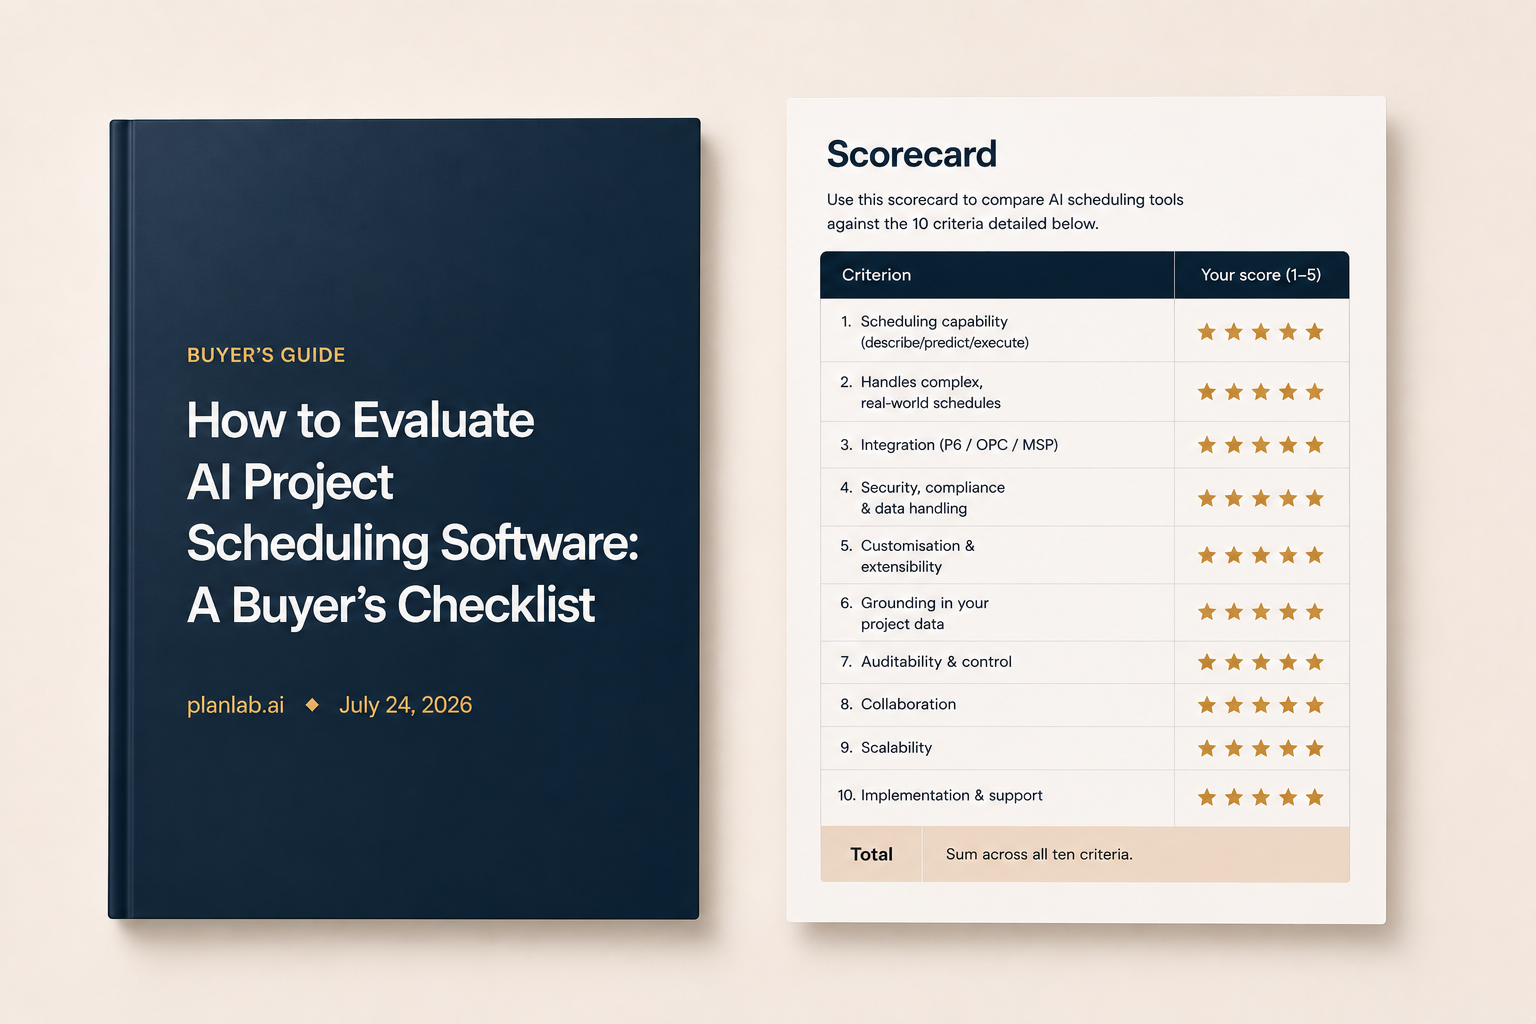Select row 10 Implementation & support
The image size is (1536, 1024).
(1085, 797)
